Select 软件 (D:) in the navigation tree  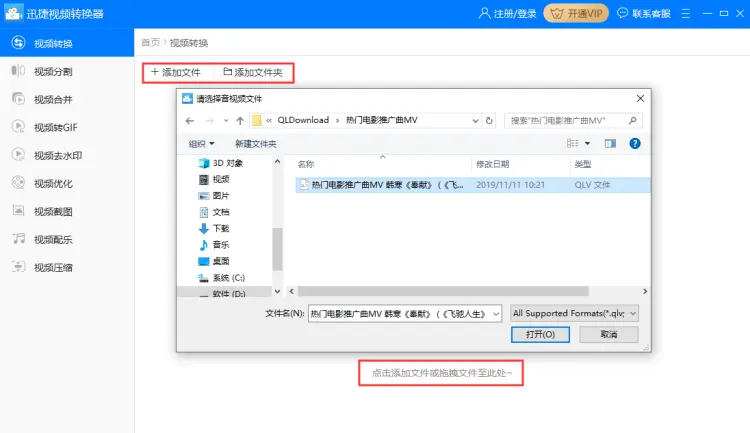[222, 293]
